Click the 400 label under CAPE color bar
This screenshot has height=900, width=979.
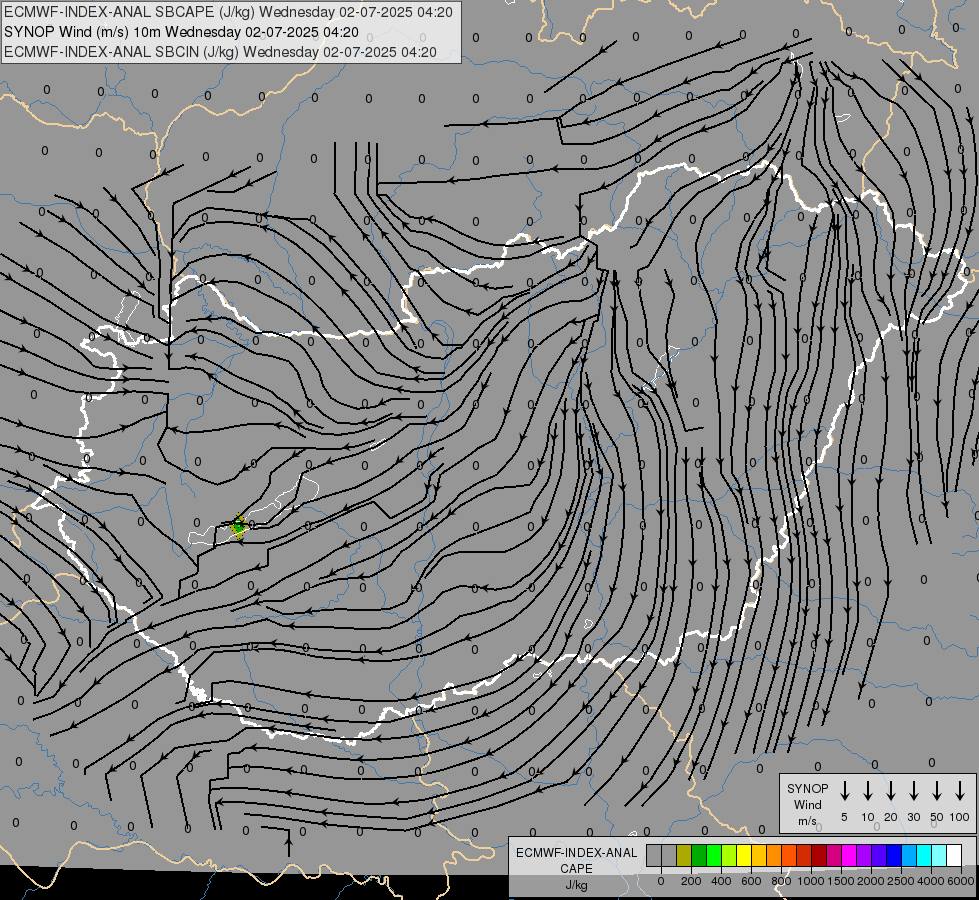click(x=721, y=881)
